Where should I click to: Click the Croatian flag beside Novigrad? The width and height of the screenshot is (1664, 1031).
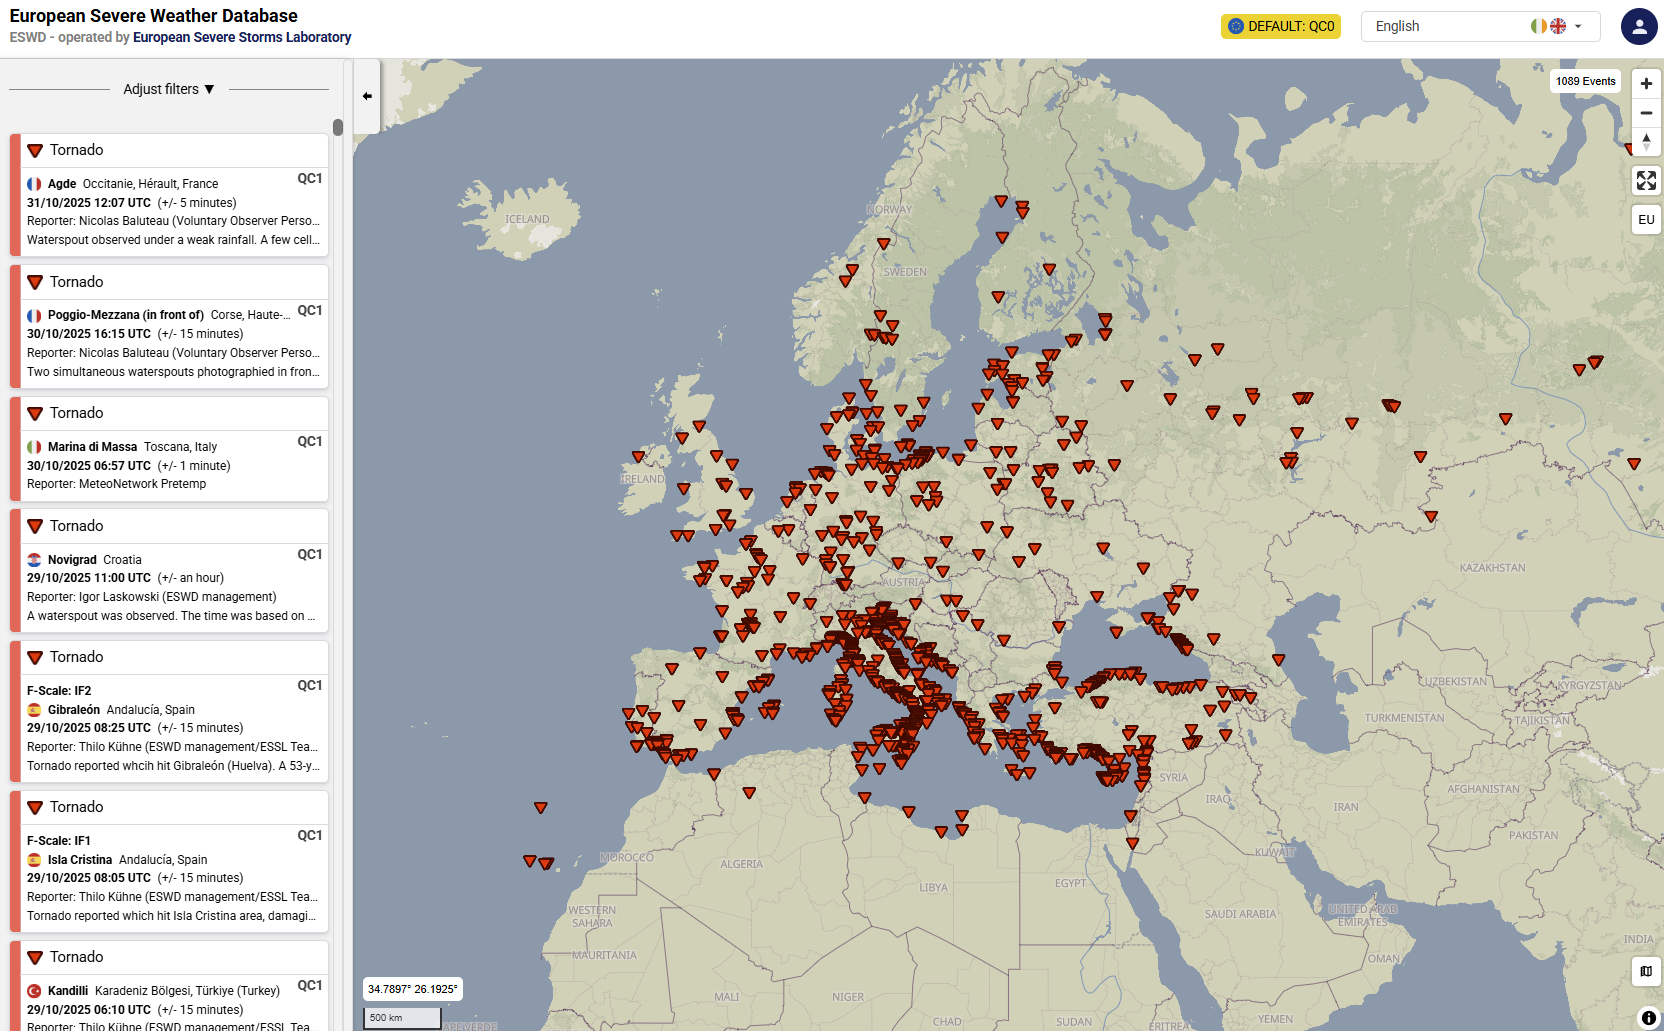[34, 560]
